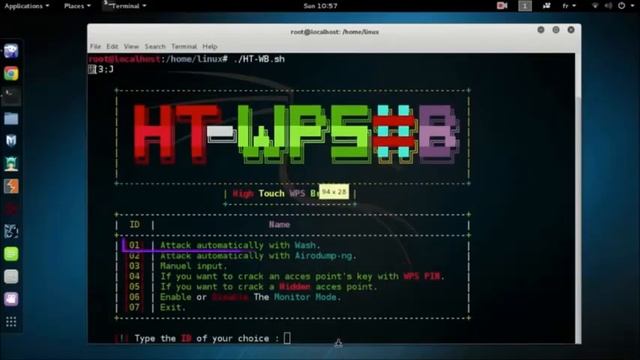Image resolution: width=640 pixels, height=360 pixels.
Task: Open the Search menu in terminal window
Action: [155, 47]
